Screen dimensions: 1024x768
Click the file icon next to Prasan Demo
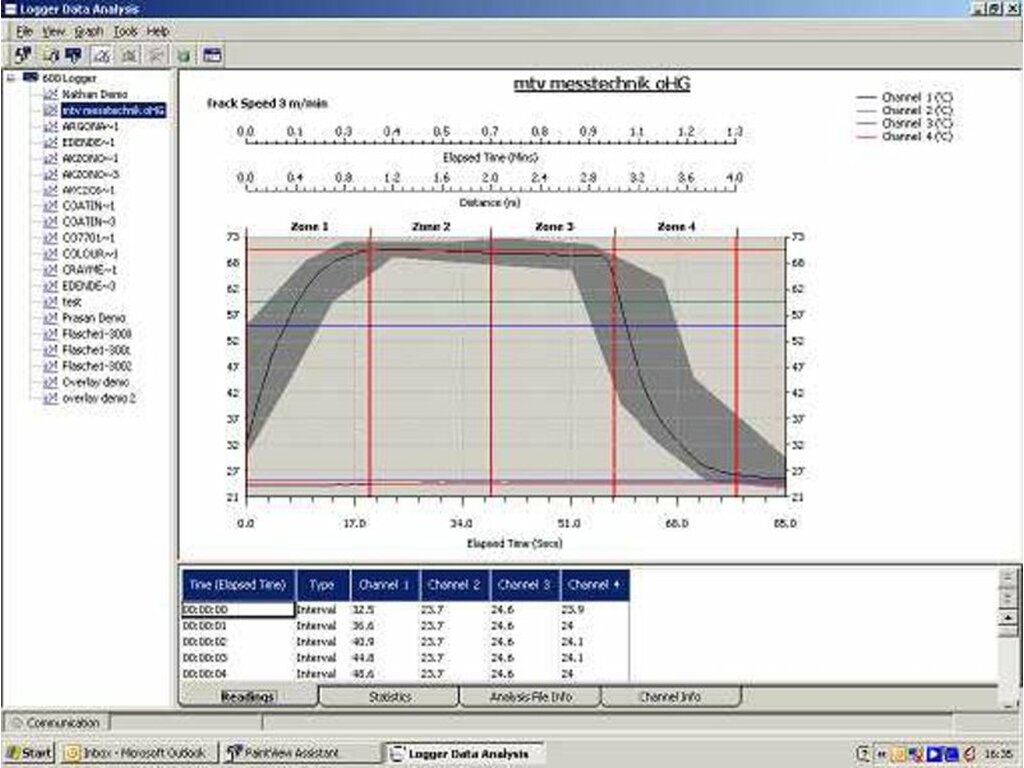(x=50, y=317)
